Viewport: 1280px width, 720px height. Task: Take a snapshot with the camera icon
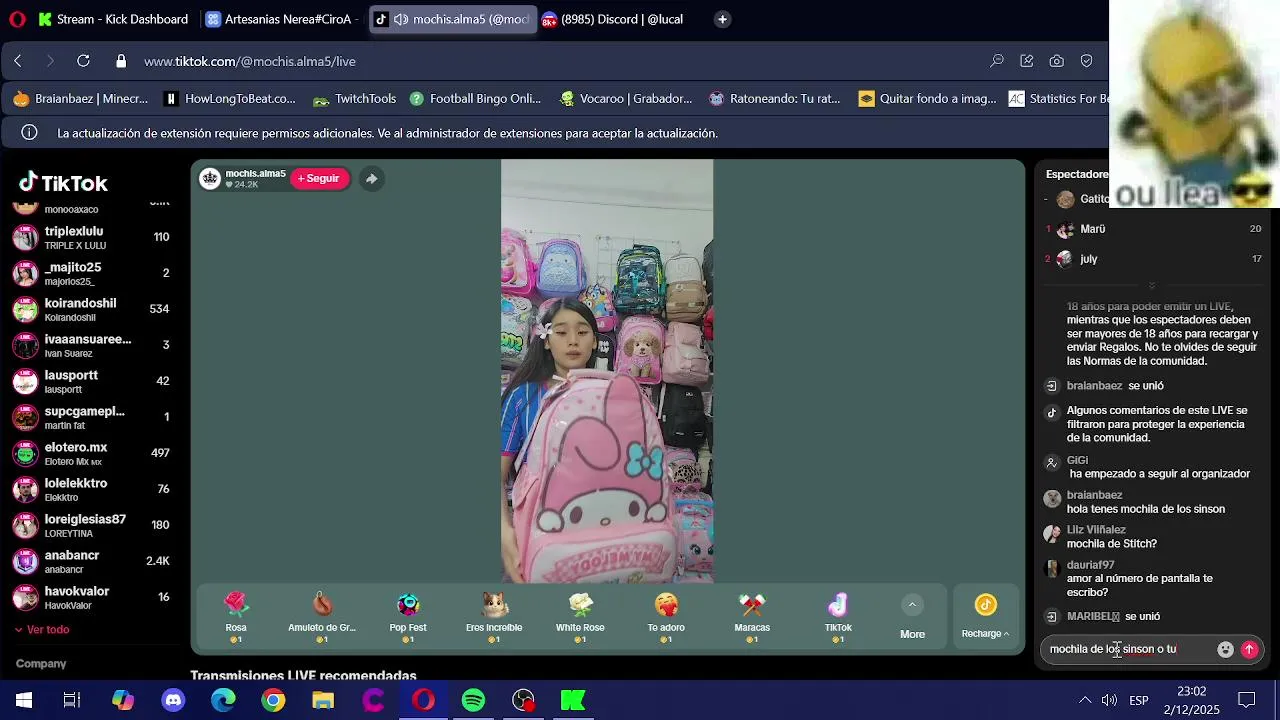point(1057,61)
